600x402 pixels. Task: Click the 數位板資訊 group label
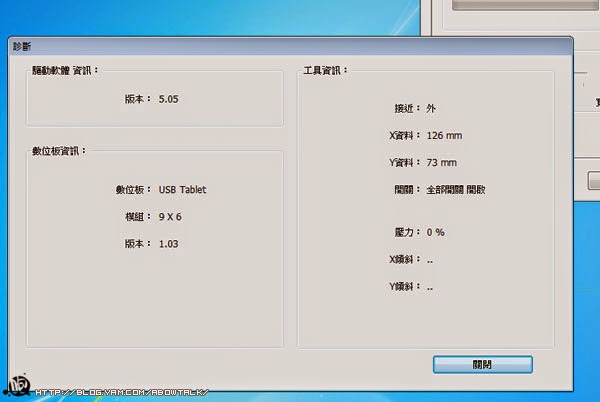[x=59, y=151]
